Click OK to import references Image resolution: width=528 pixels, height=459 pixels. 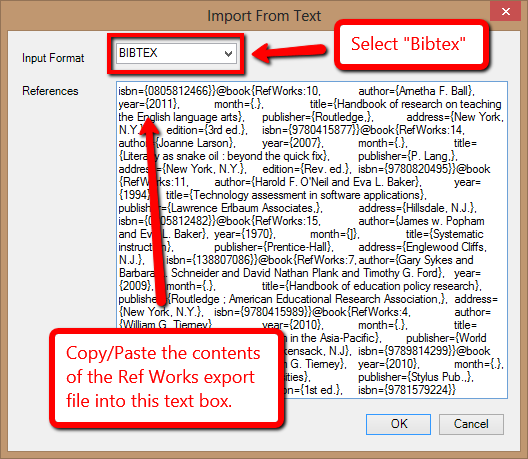398,424
